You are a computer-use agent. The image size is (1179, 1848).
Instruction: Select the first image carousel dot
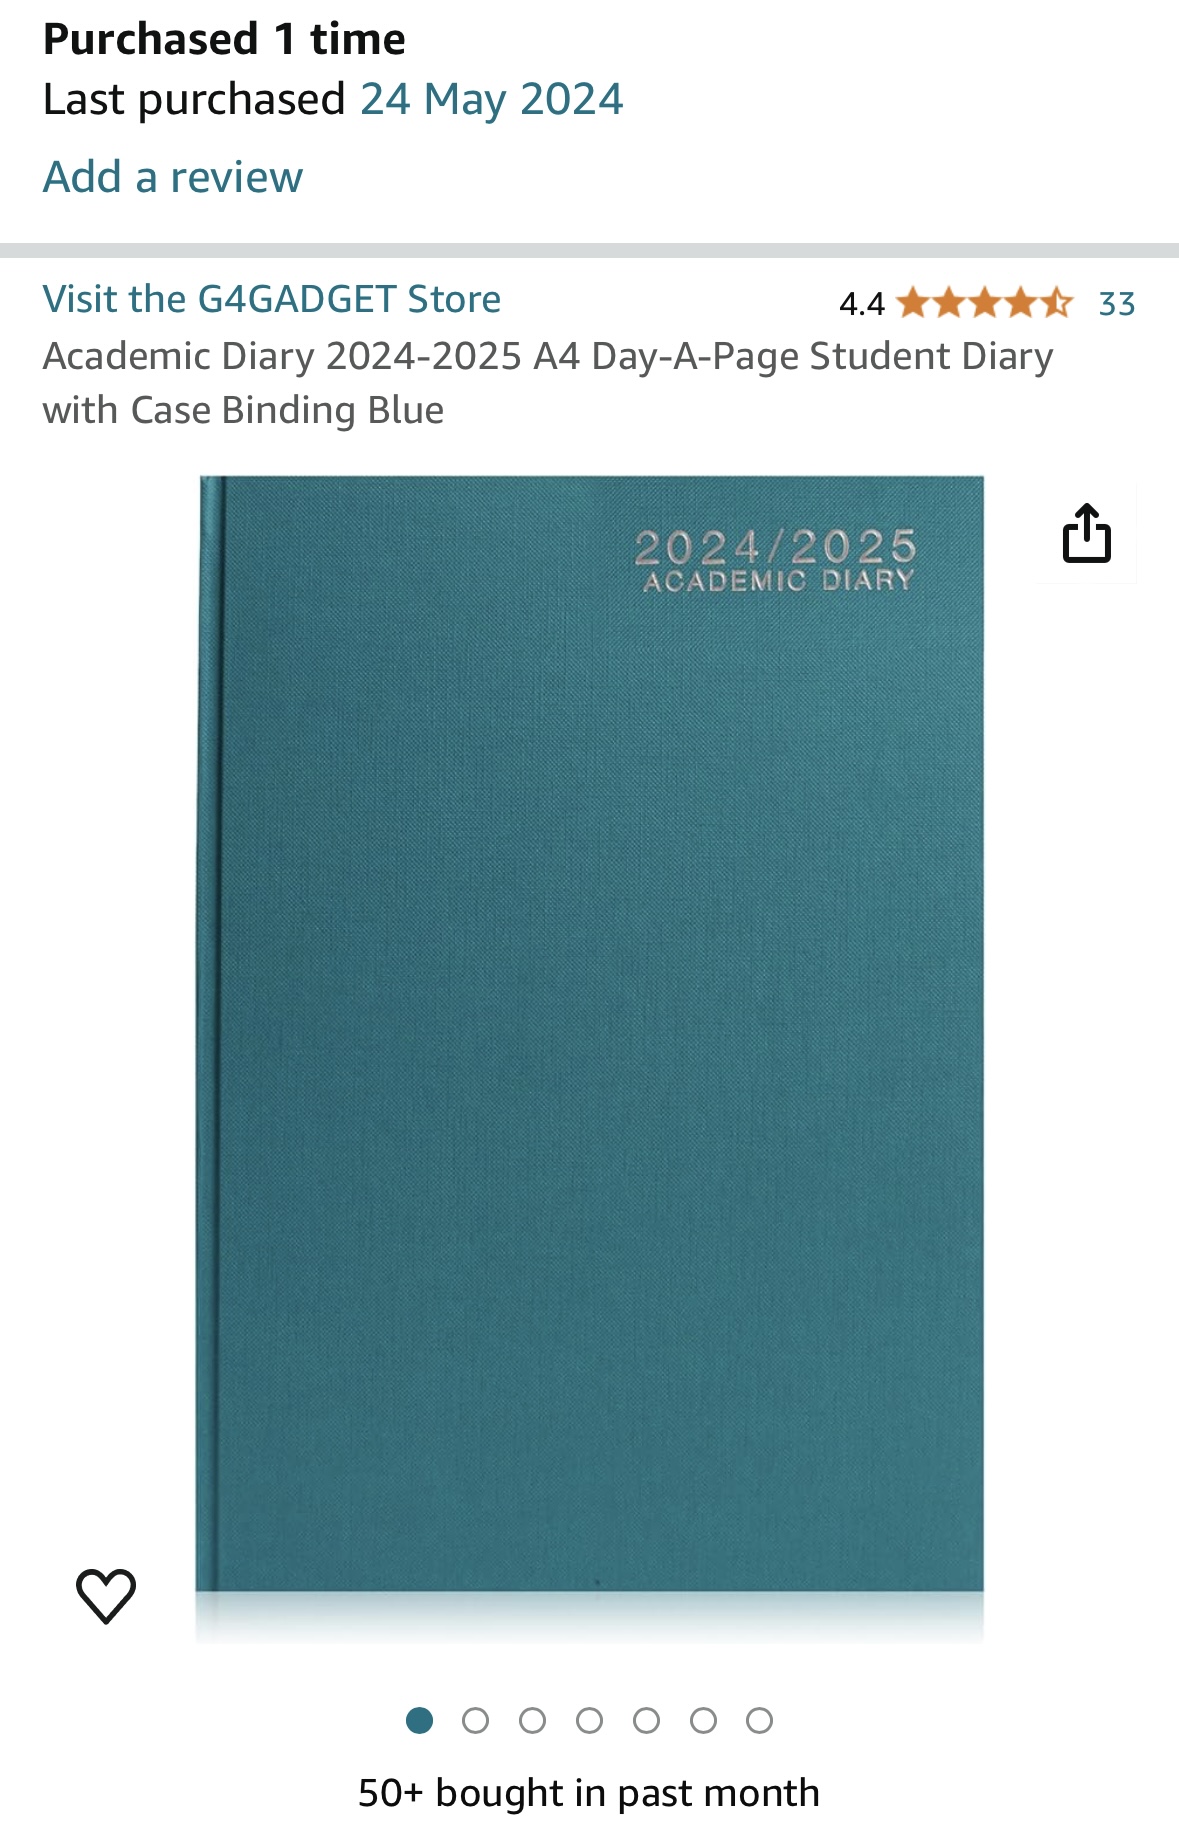coord(419,1720)
